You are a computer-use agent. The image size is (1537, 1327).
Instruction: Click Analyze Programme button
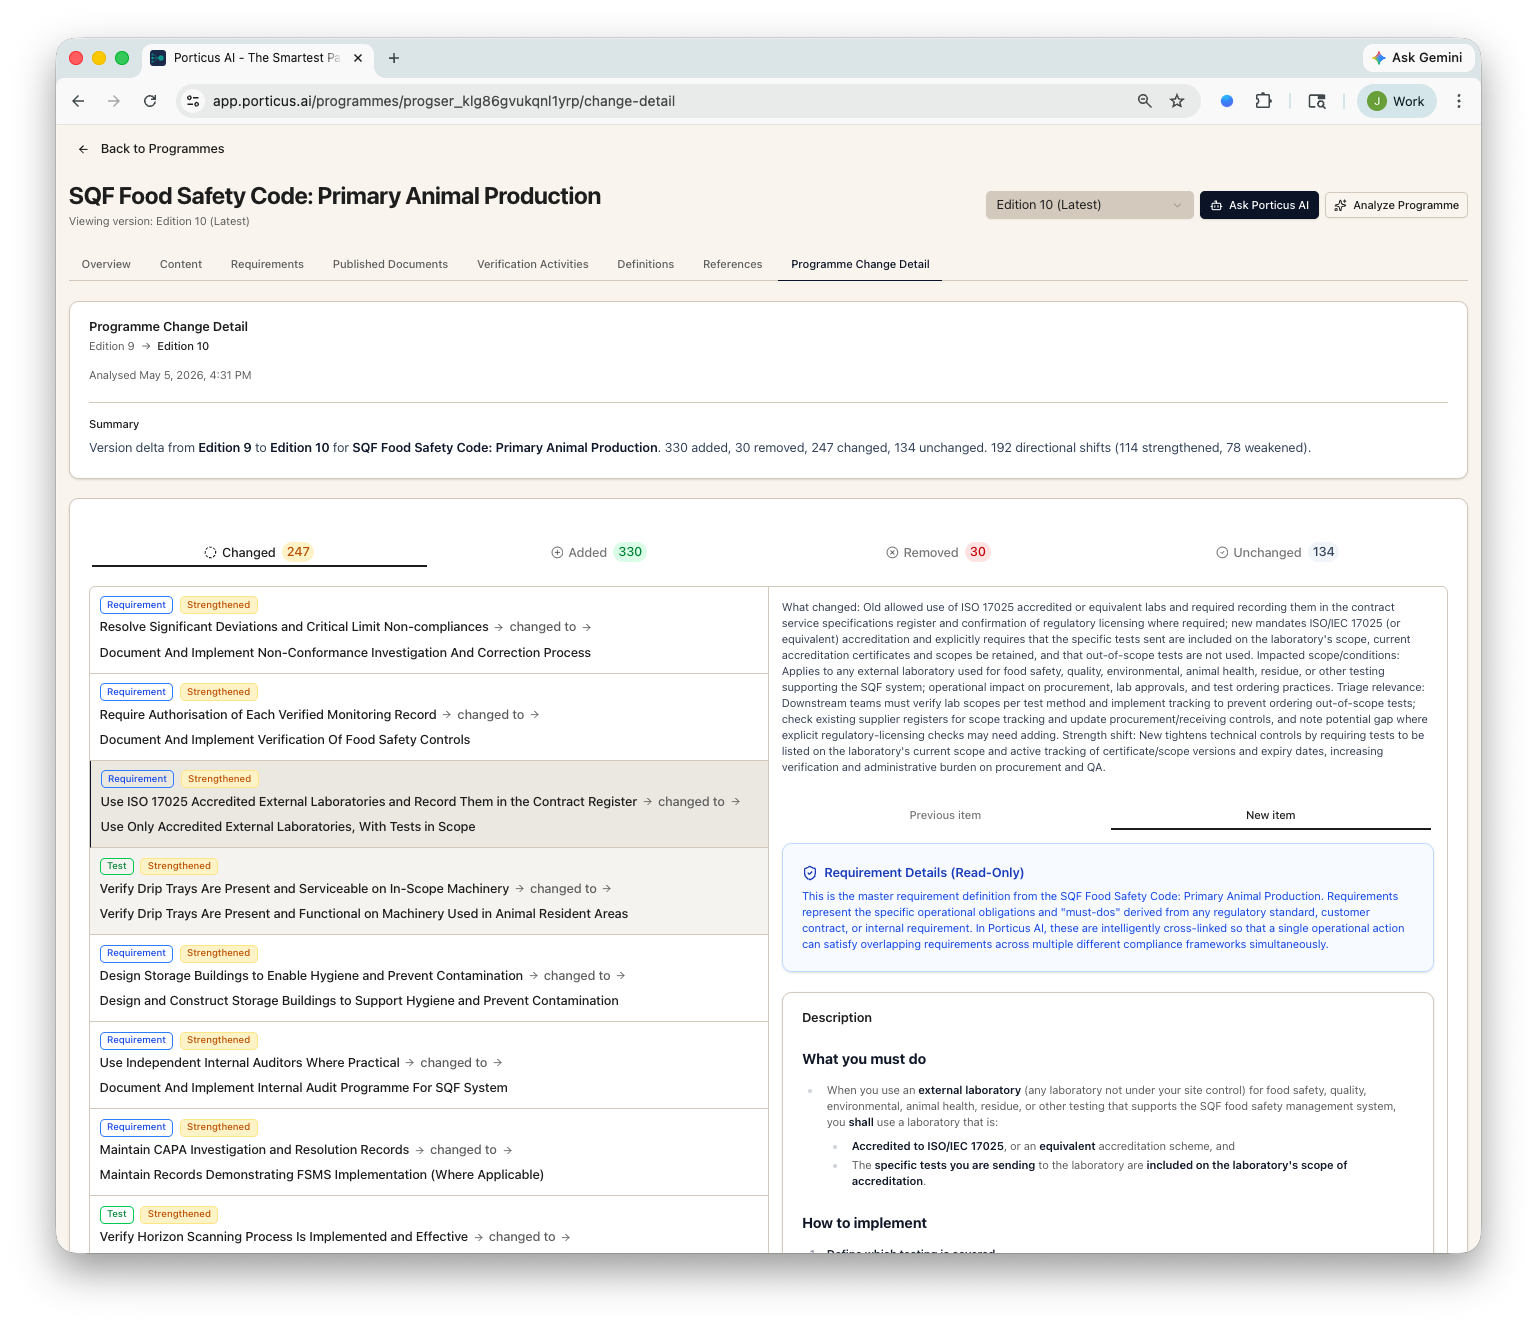tap(1396, 205)
